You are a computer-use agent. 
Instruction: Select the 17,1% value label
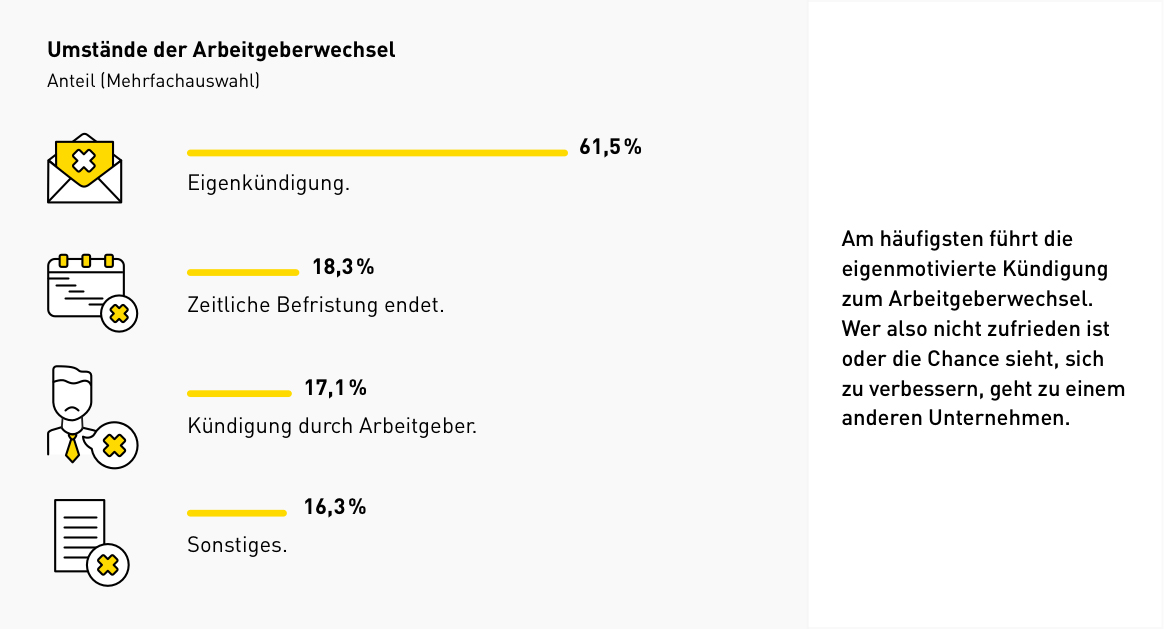(335, 387)
